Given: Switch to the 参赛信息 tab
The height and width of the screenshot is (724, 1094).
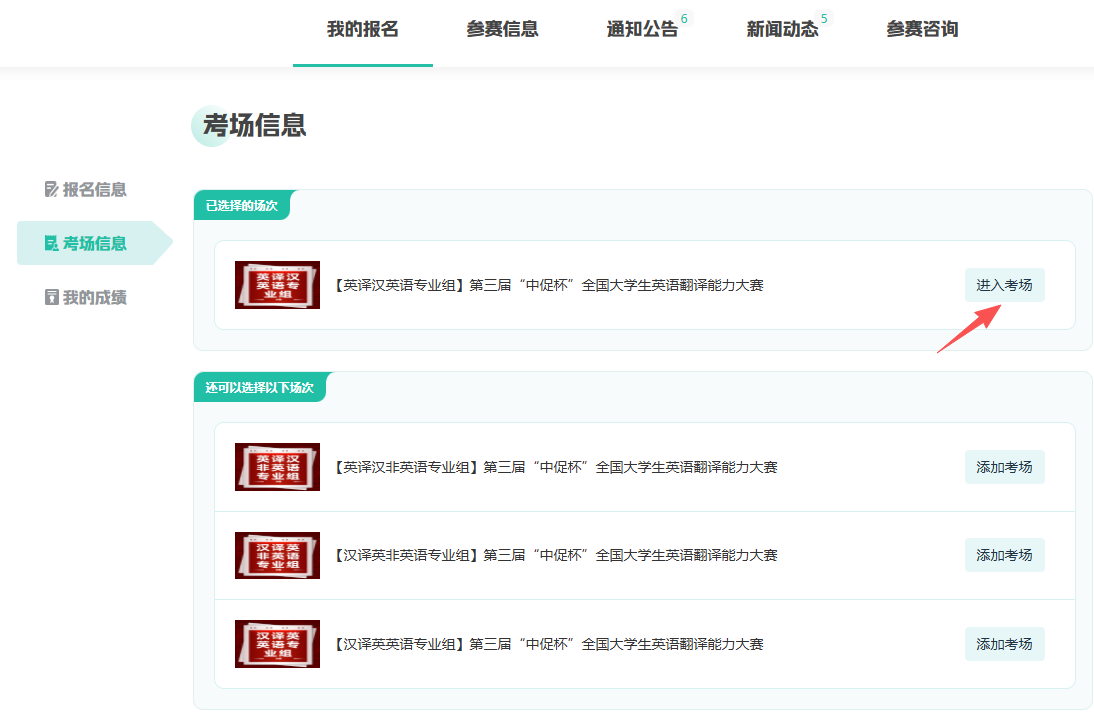Looking at the screenshot, I should [502, 29].
